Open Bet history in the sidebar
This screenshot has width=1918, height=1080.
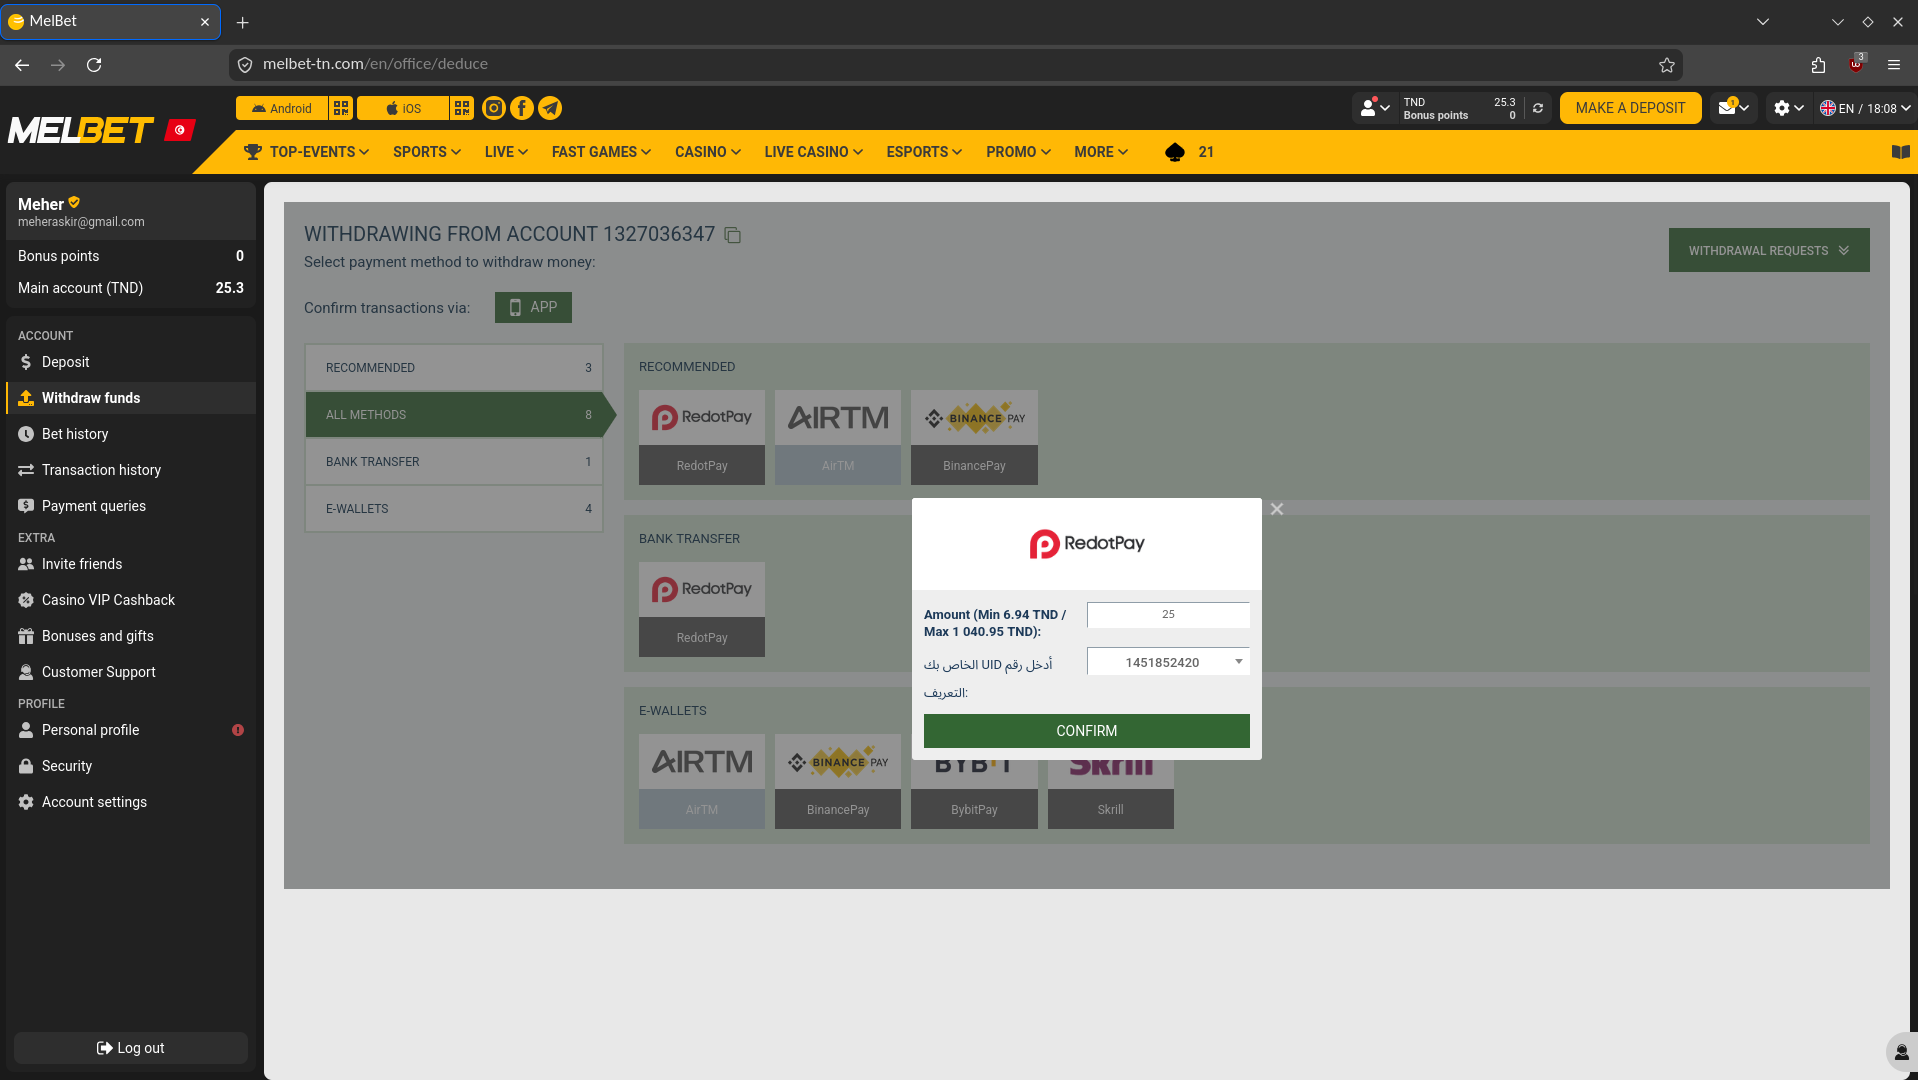131,434
